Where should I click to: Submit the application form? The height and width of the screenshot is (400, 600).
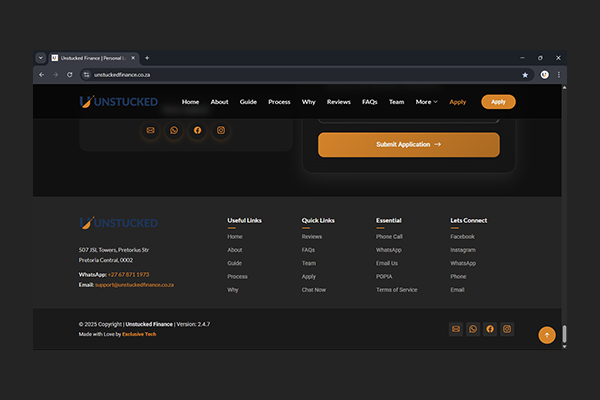tap(409, 145)
